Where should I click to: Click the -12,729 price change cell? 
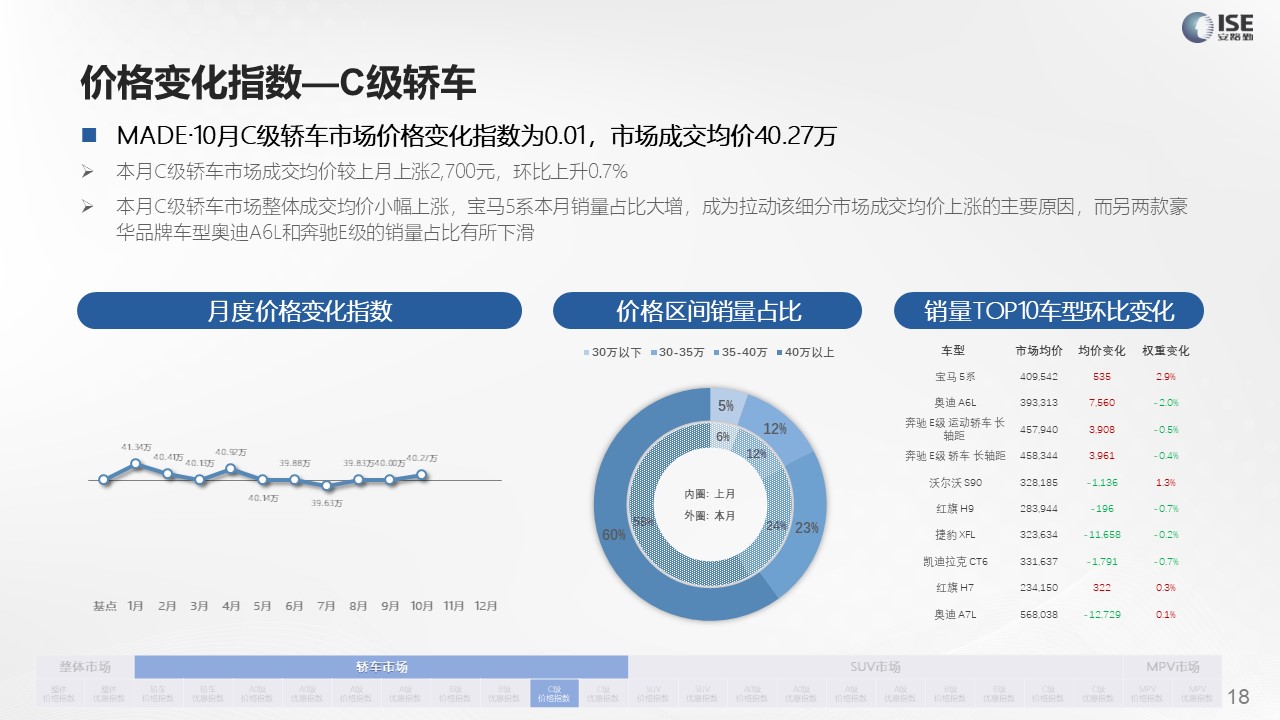(1102, 615)
